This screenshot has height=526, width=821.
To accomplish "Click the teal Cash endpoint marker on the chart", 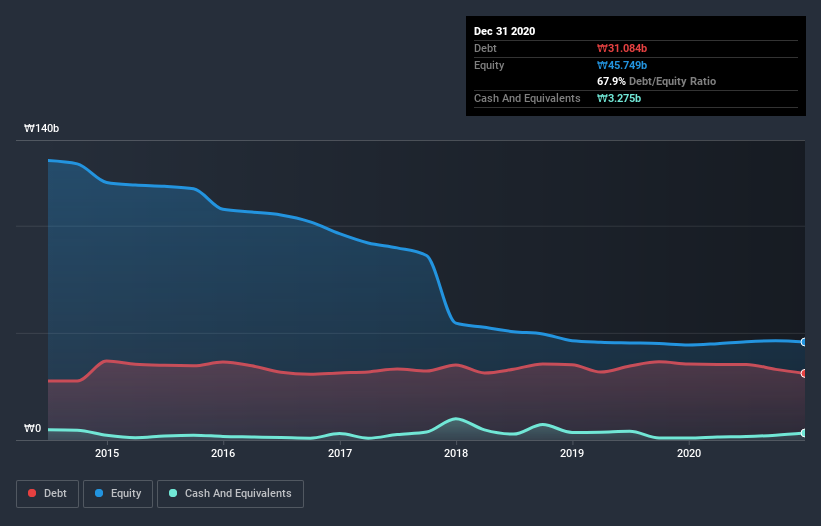I will coord(804,433).
